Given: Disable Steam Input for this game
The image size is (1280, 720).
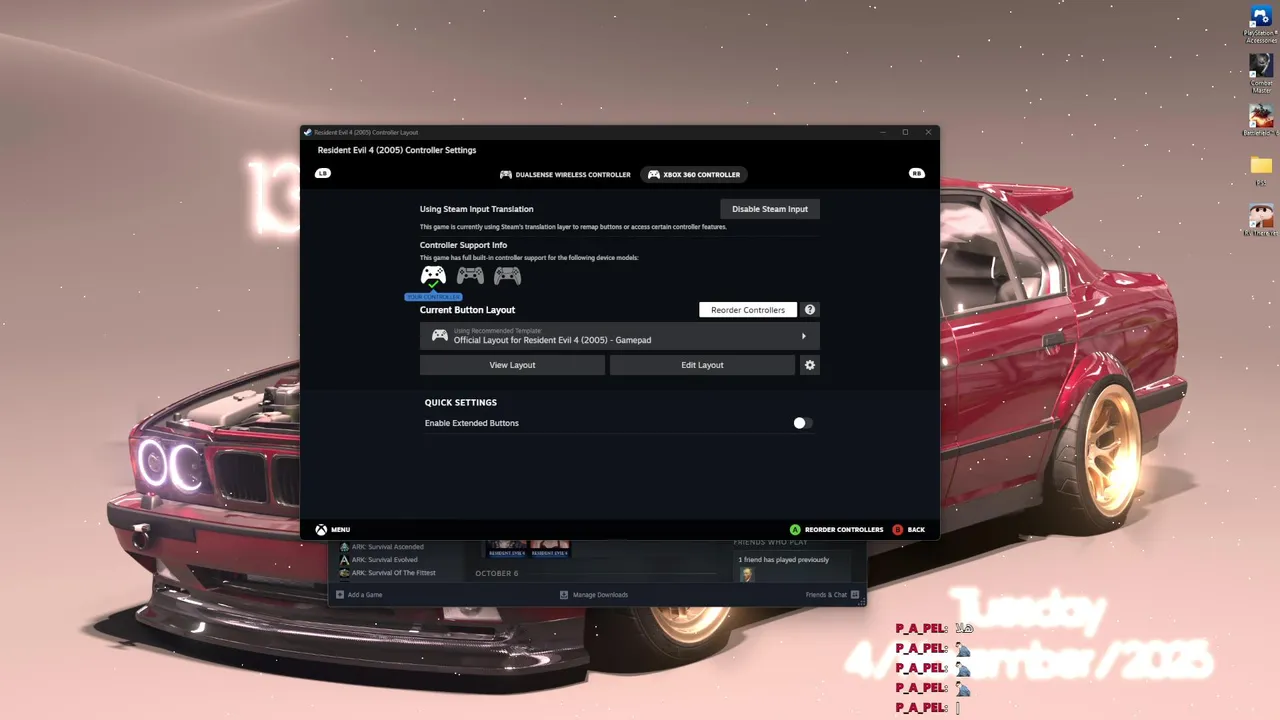Looking at the screenshot, I should 770,209.
